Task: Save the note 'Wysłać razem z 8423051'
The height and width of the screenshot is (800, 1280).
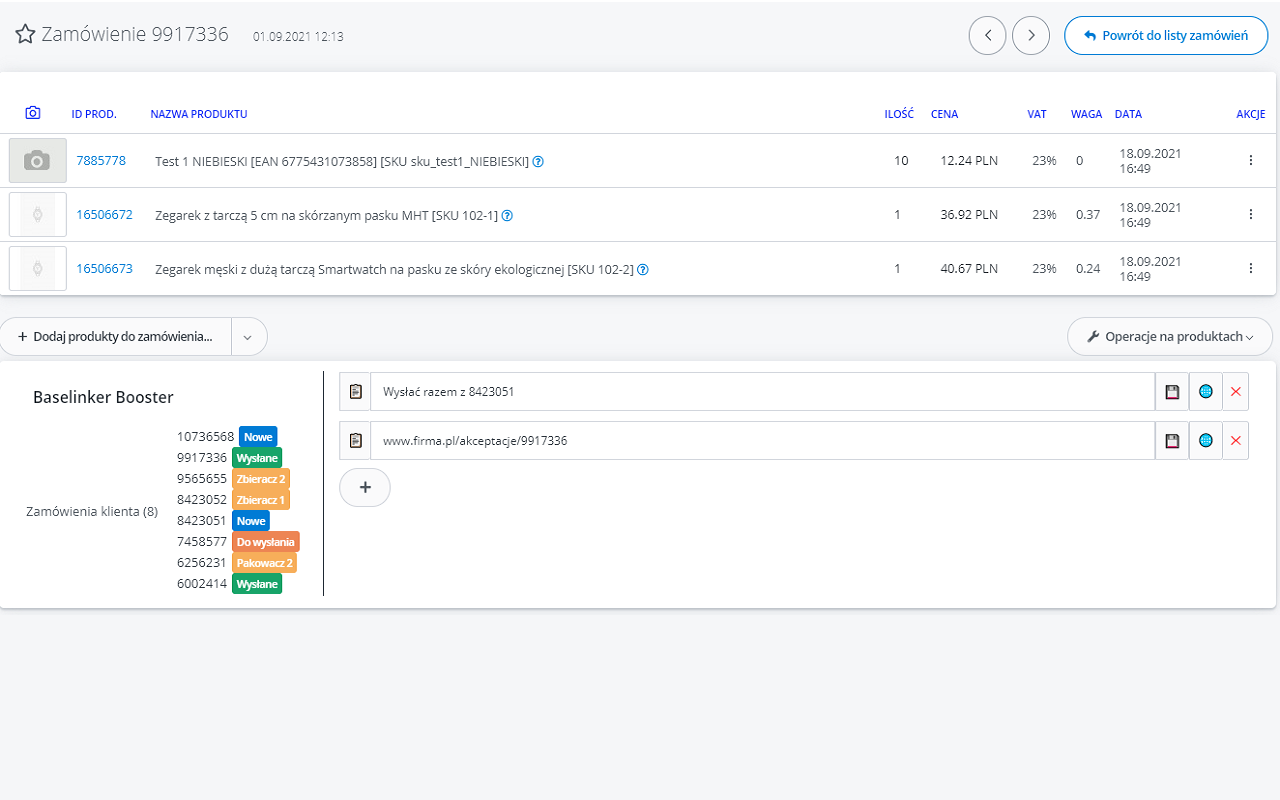Action: (x=1171, y=391)
